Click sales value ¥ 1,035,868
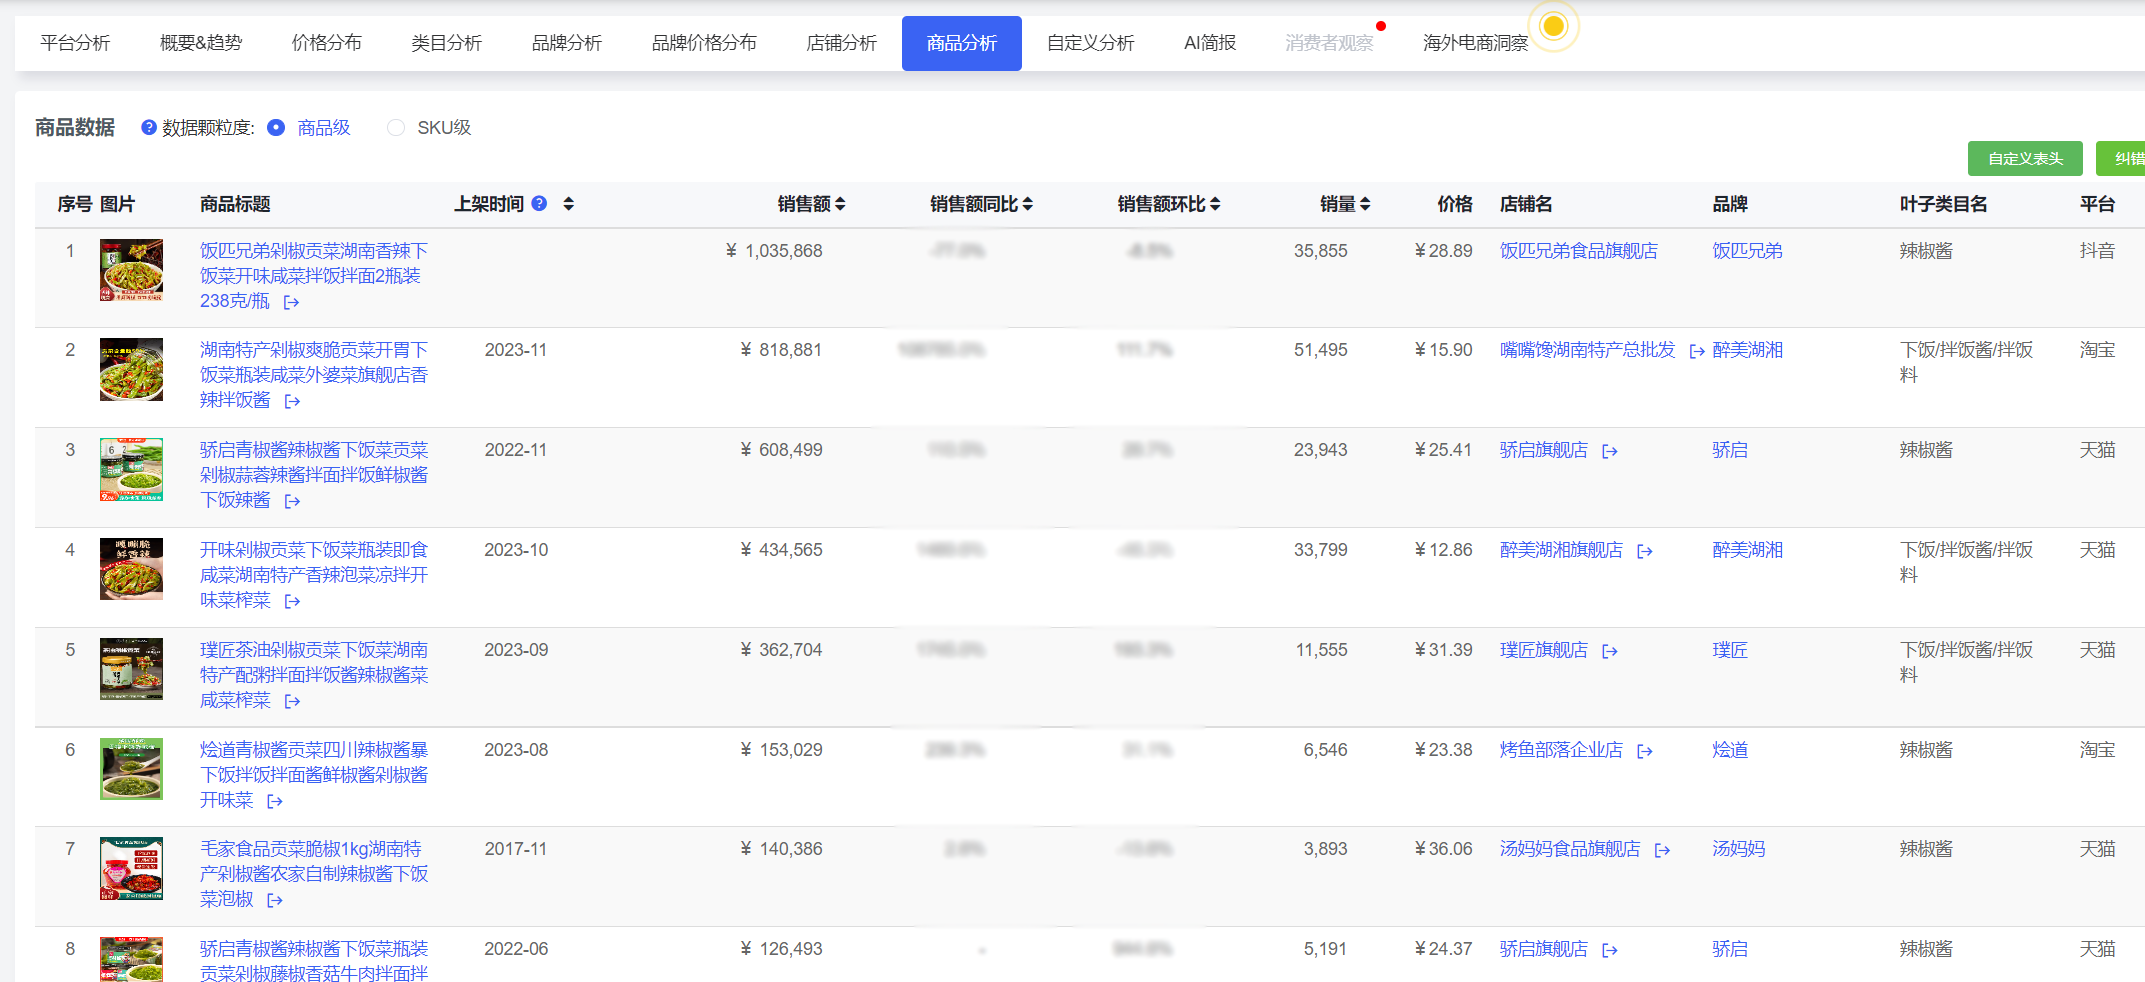Viewport: 2145px width, 982px height. (774, 251)
